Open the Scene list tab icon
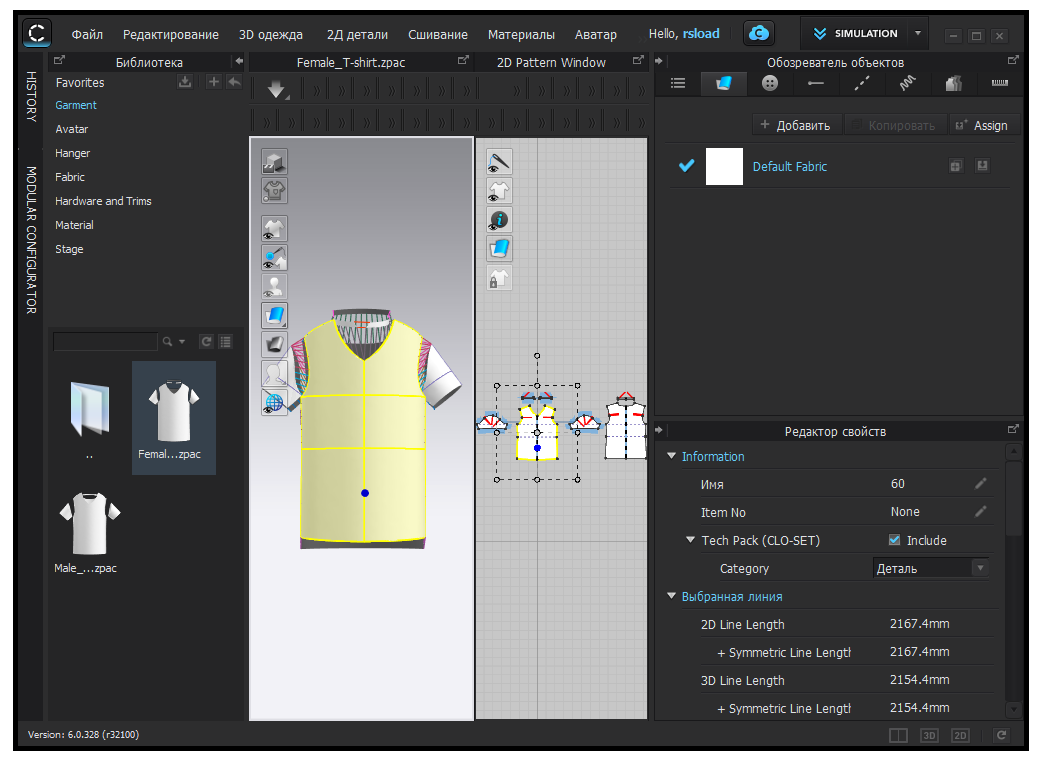Image resolution: width=1037 pixels, height=757 pixels. click(677, 84)
